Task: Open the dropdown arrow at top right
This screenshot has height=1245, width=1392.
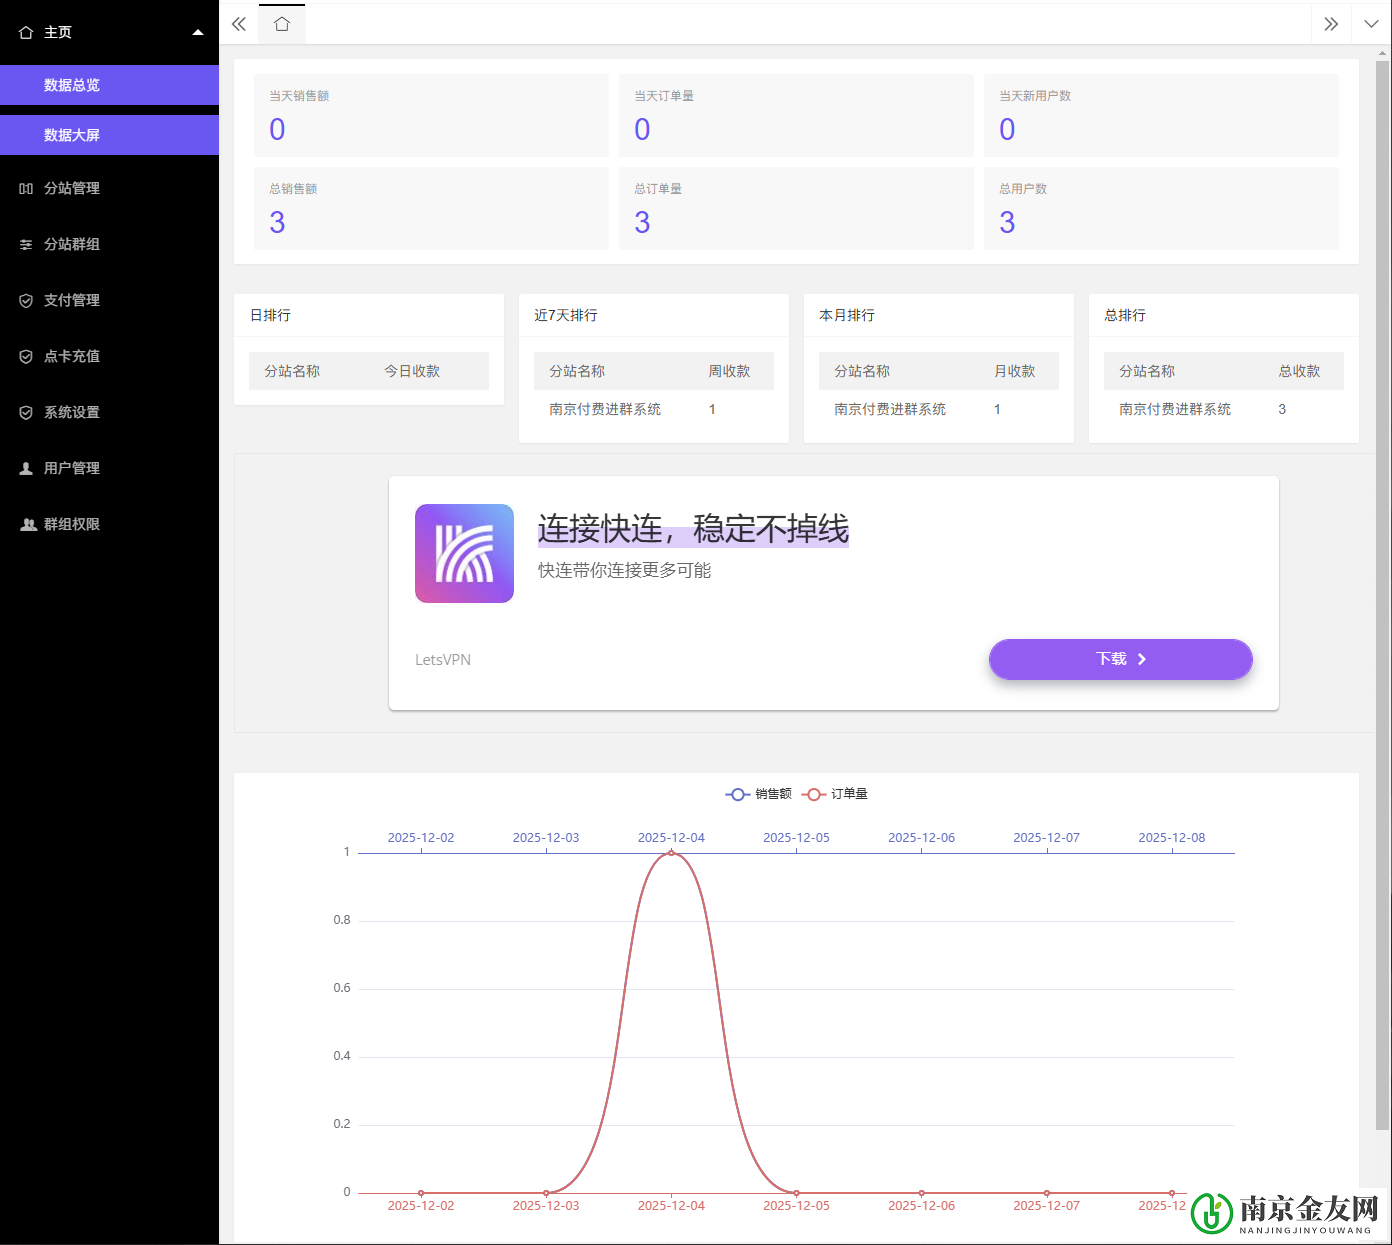Action: pyautogui.click(x=1370, y=23)
